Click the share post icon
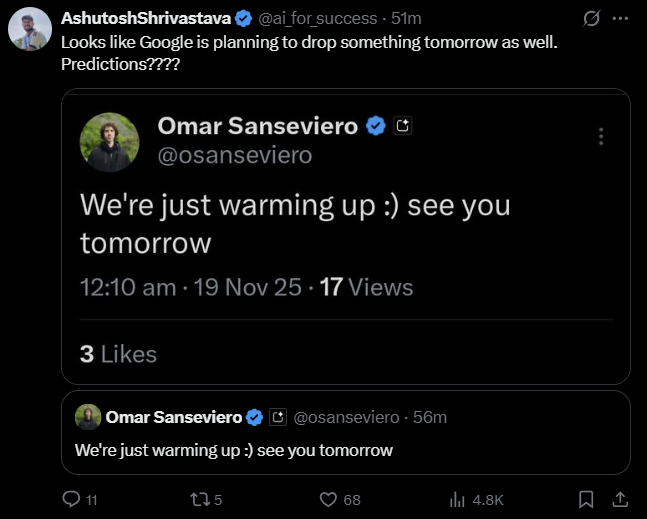647x519 pixels. (619, 499)
